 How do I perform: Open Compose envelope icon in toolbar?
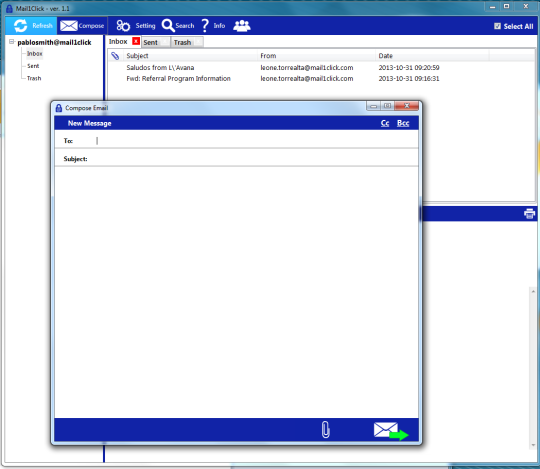pos(69,26)
